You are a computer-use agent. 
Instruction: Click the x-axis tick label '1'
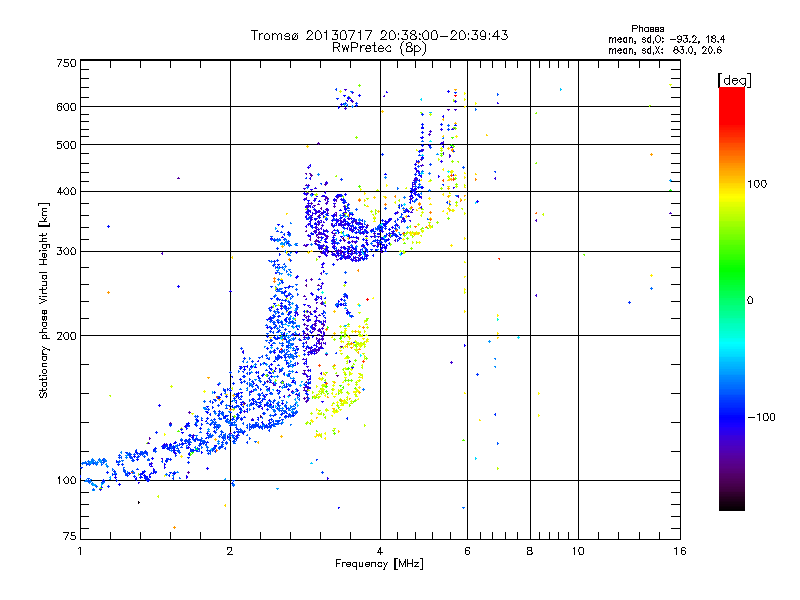80,551
